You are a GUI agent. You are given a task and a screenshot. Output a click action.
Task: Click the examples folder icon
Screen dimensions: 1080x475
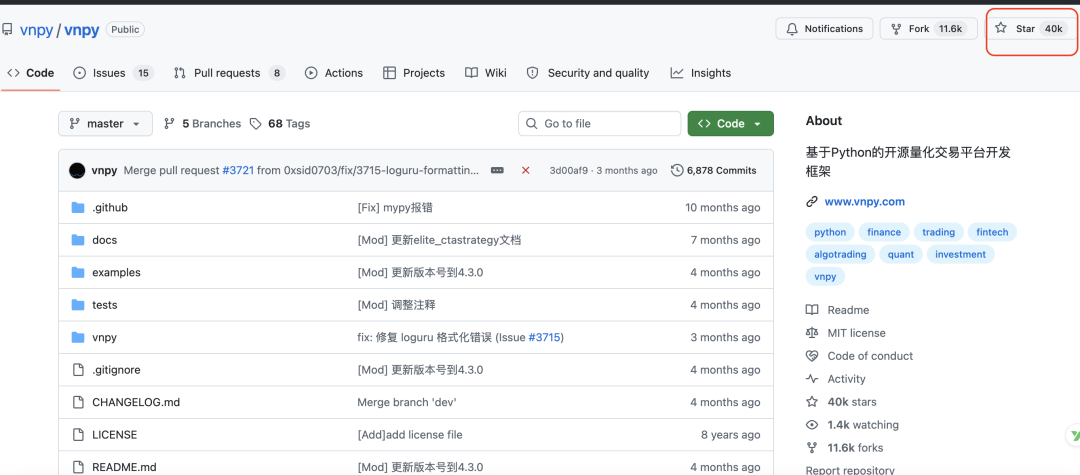(x=78, y=273)
